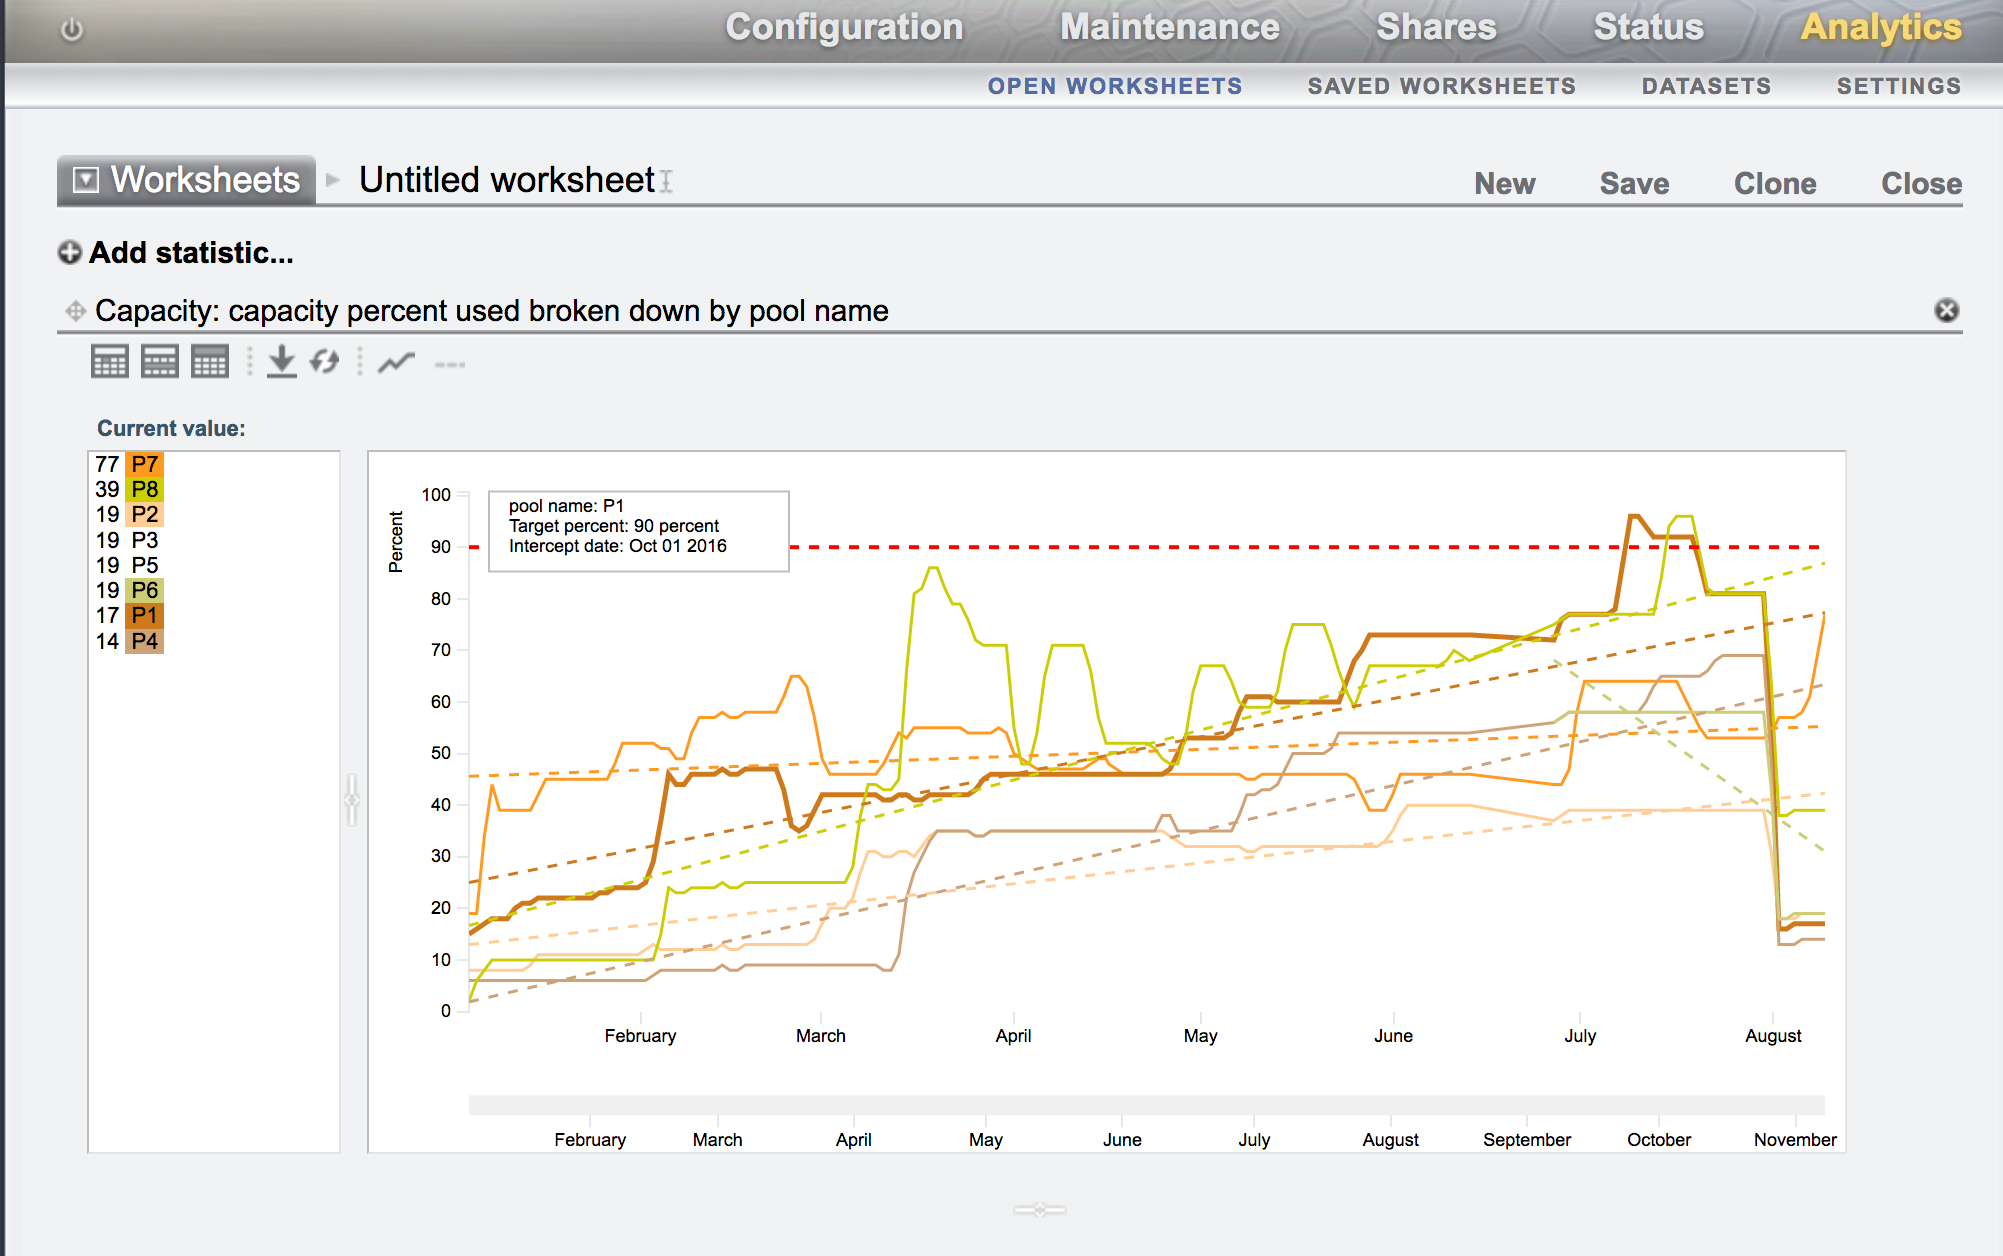Select pool P7 in the legend

(x=144, y=464)
